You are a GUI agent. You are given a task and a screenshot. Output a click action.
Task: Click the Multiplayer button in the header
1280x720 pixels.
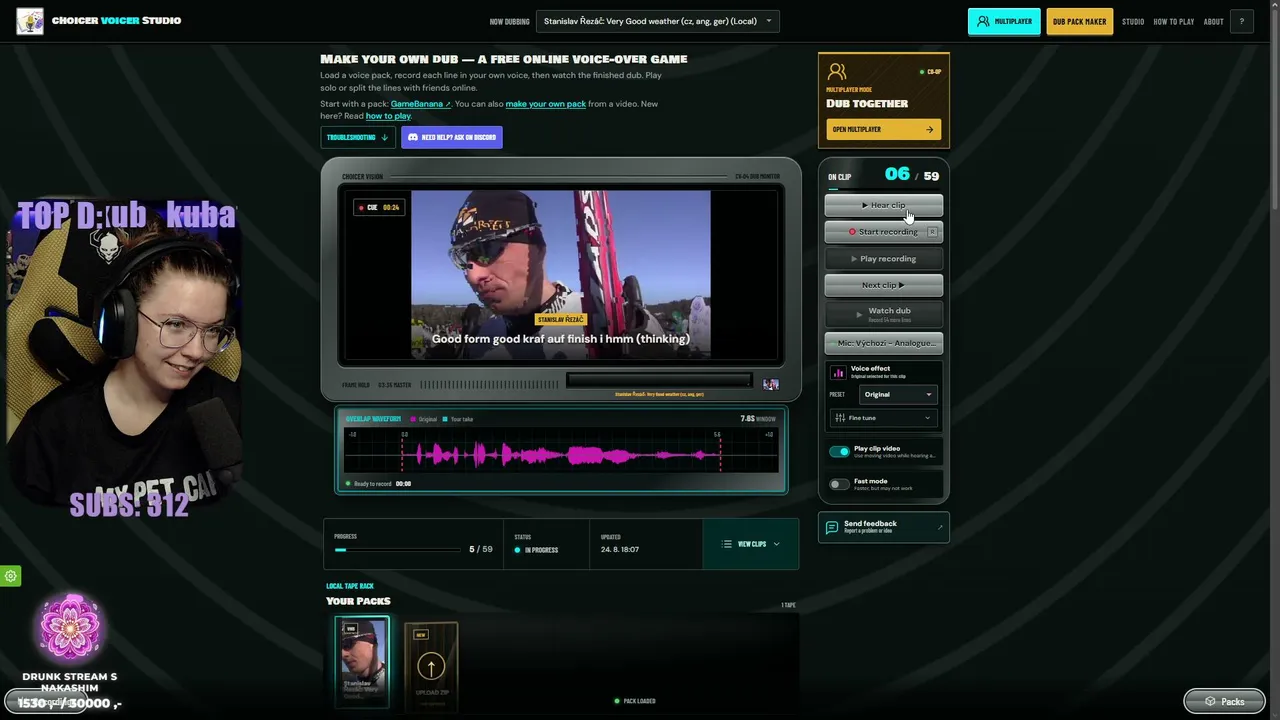[1004, 21]
